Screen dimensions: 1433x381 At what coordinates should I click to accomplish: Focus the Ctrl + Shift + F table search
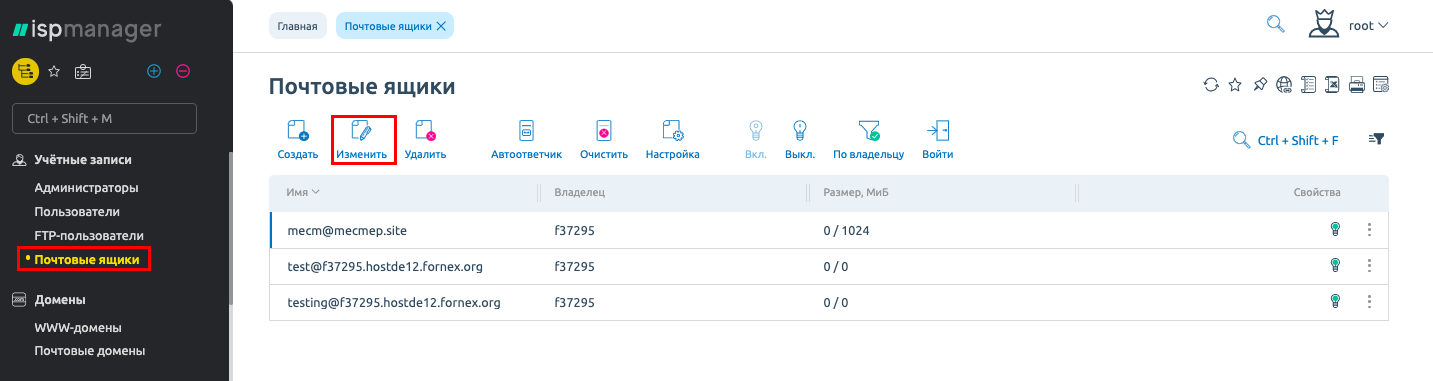click(1285, 140)
